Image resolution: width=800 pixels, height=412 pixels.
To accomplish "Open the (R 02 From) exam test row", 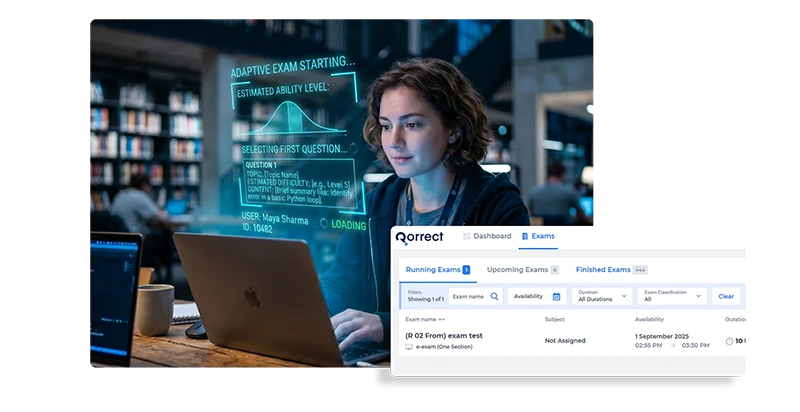I will pyautogui.click(x=572, y=341).
